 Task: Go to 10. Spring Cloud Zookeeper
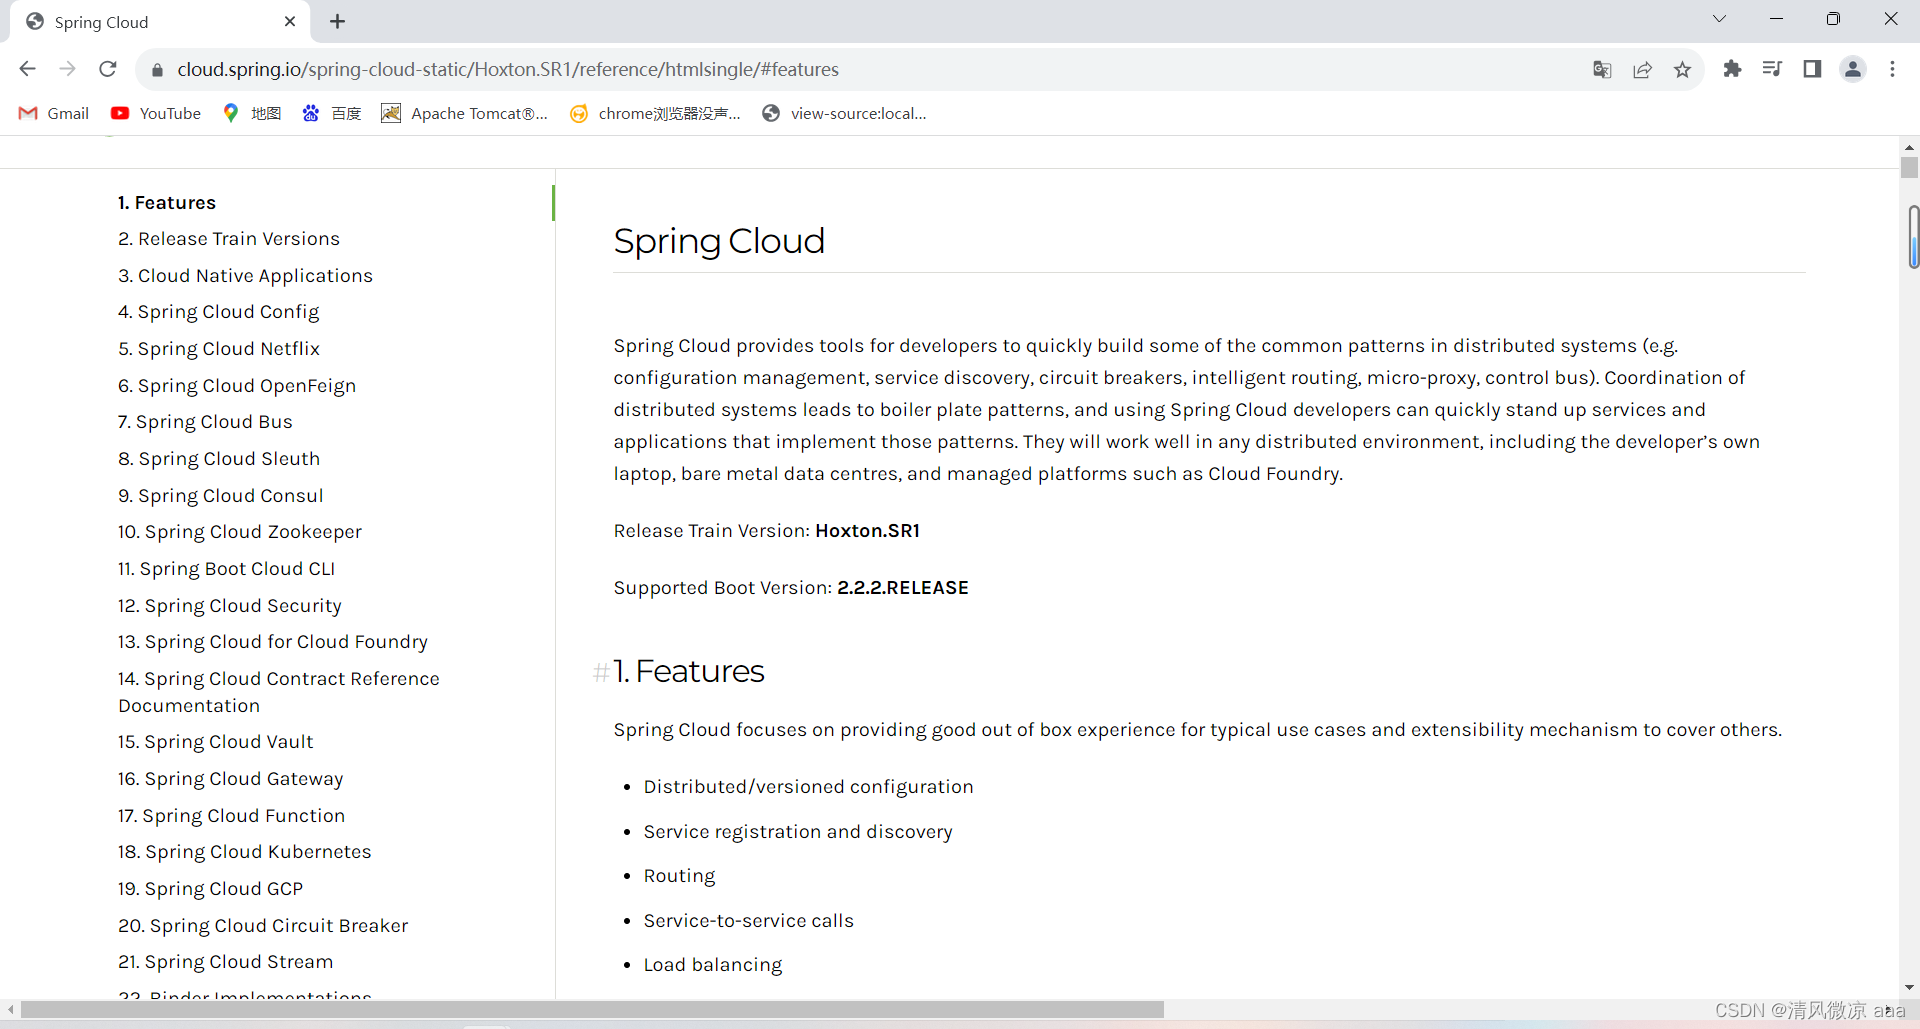click(x=240, y=532)
